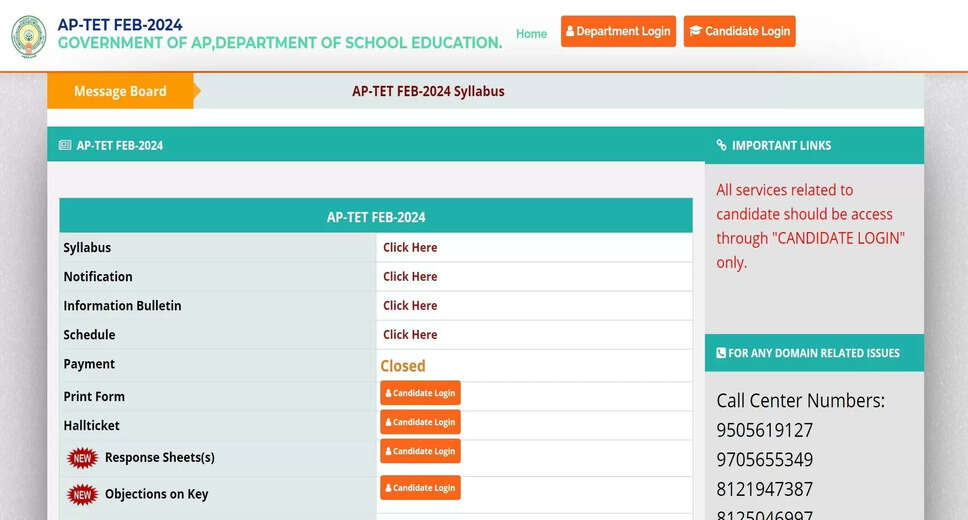Click the link icon beside Important Links
The width and height of the screenshot is (968, 520).
click(x=721, y=145)
